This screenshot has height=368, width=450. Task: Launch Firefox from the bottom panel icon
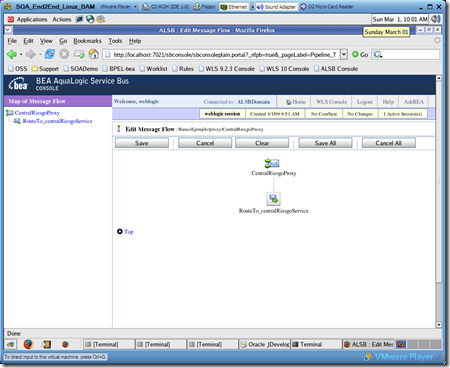point(28,344)
